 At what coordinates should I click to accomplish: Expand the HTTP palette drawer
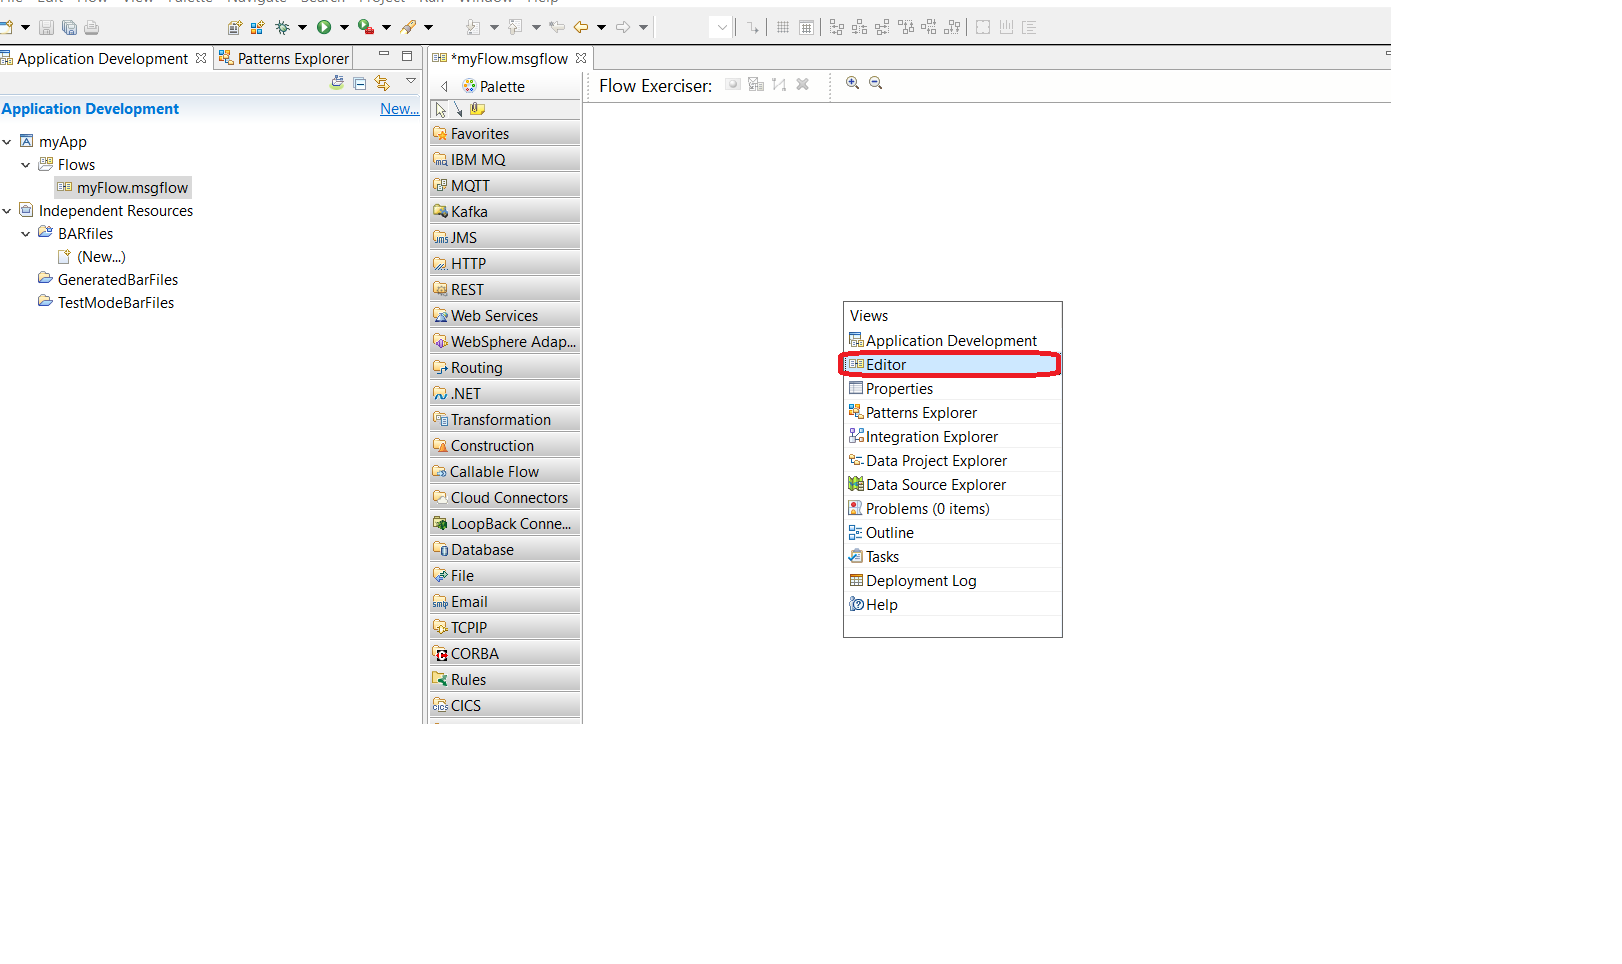(x=505, y=264)
